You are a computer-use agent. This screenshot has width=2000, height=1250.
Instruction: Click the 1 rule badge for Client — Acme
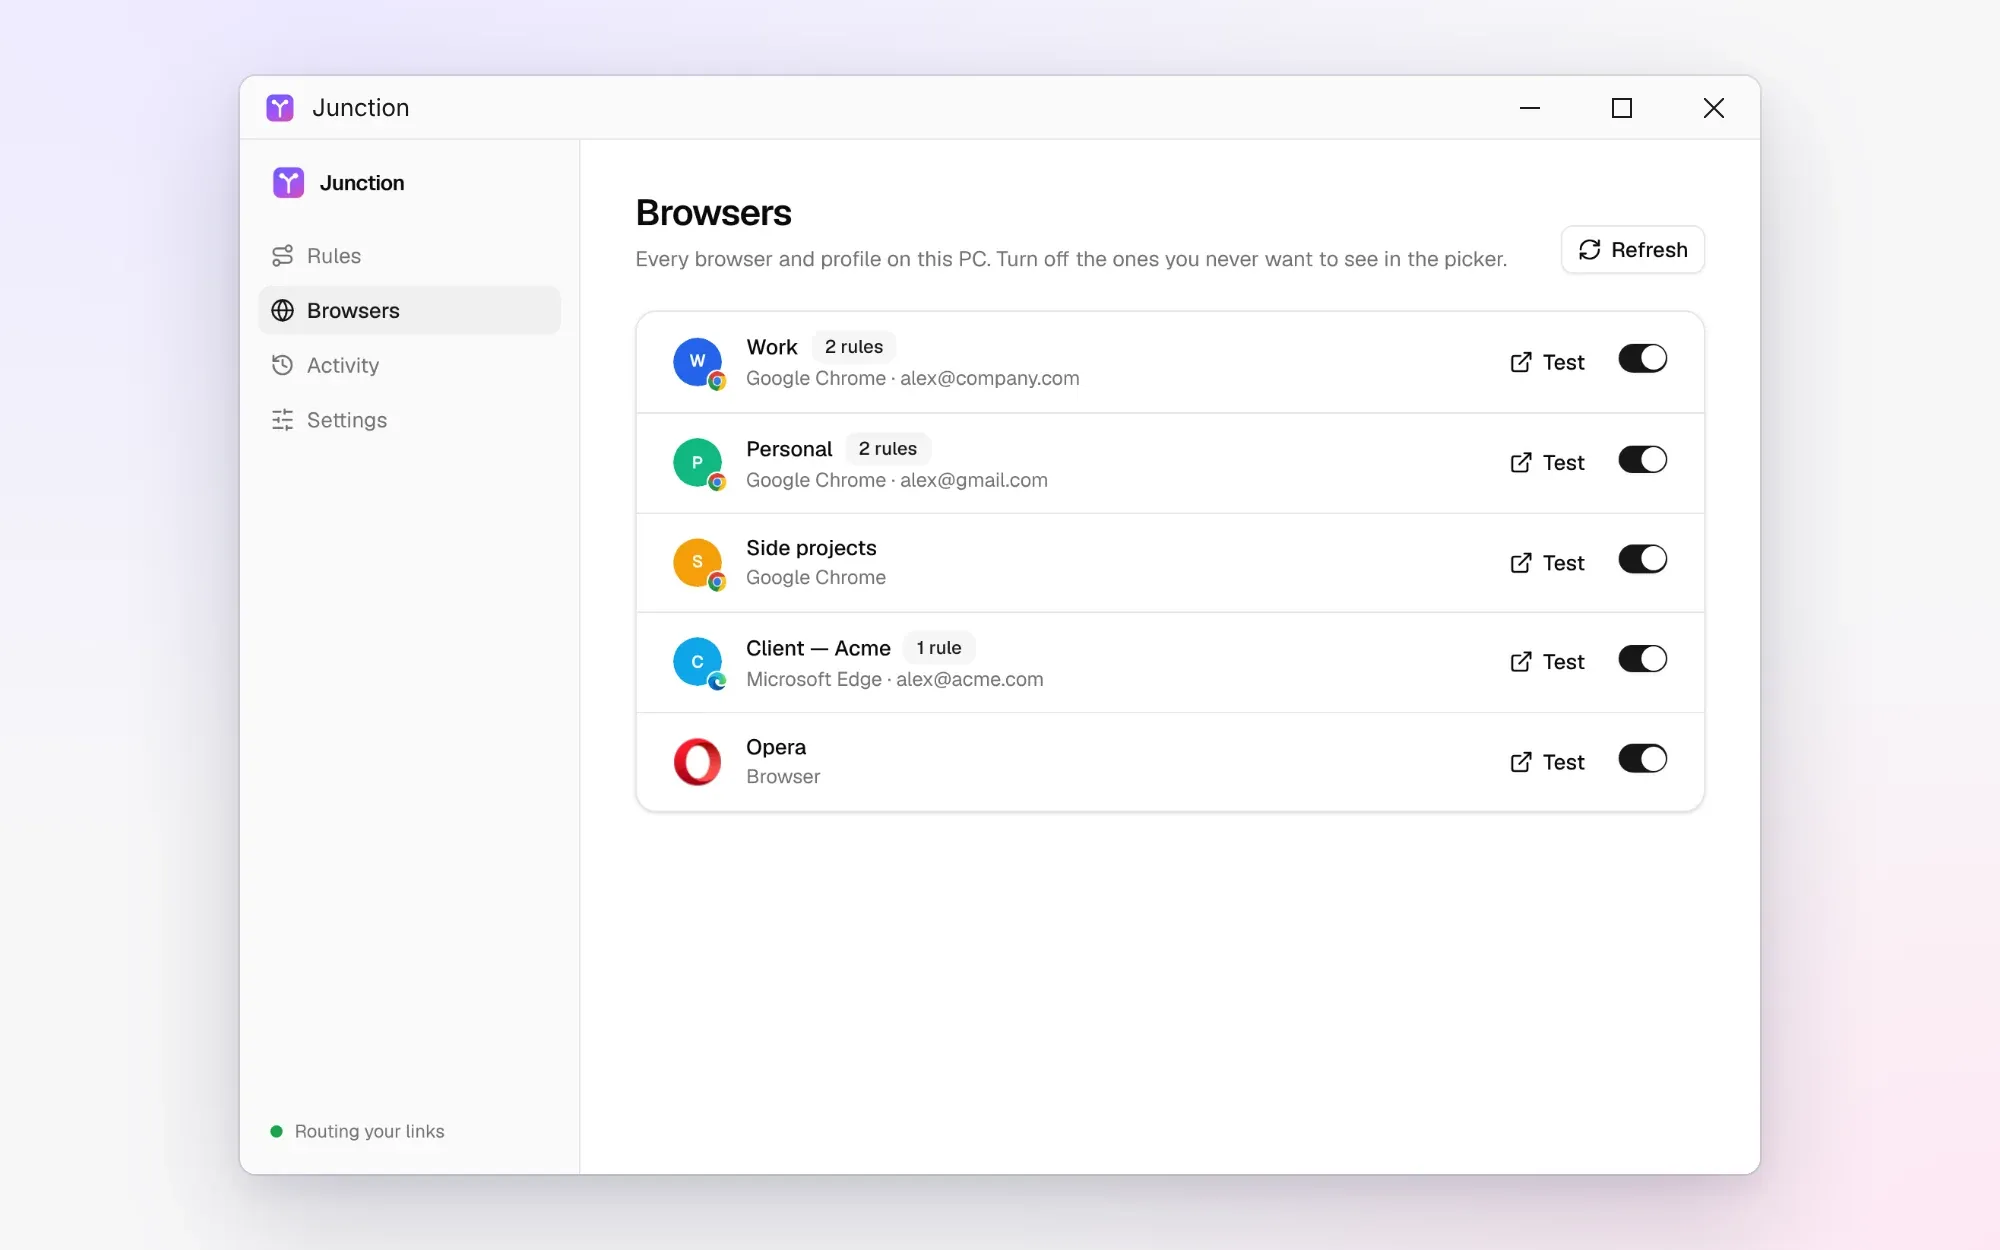(x=939, y=648)
